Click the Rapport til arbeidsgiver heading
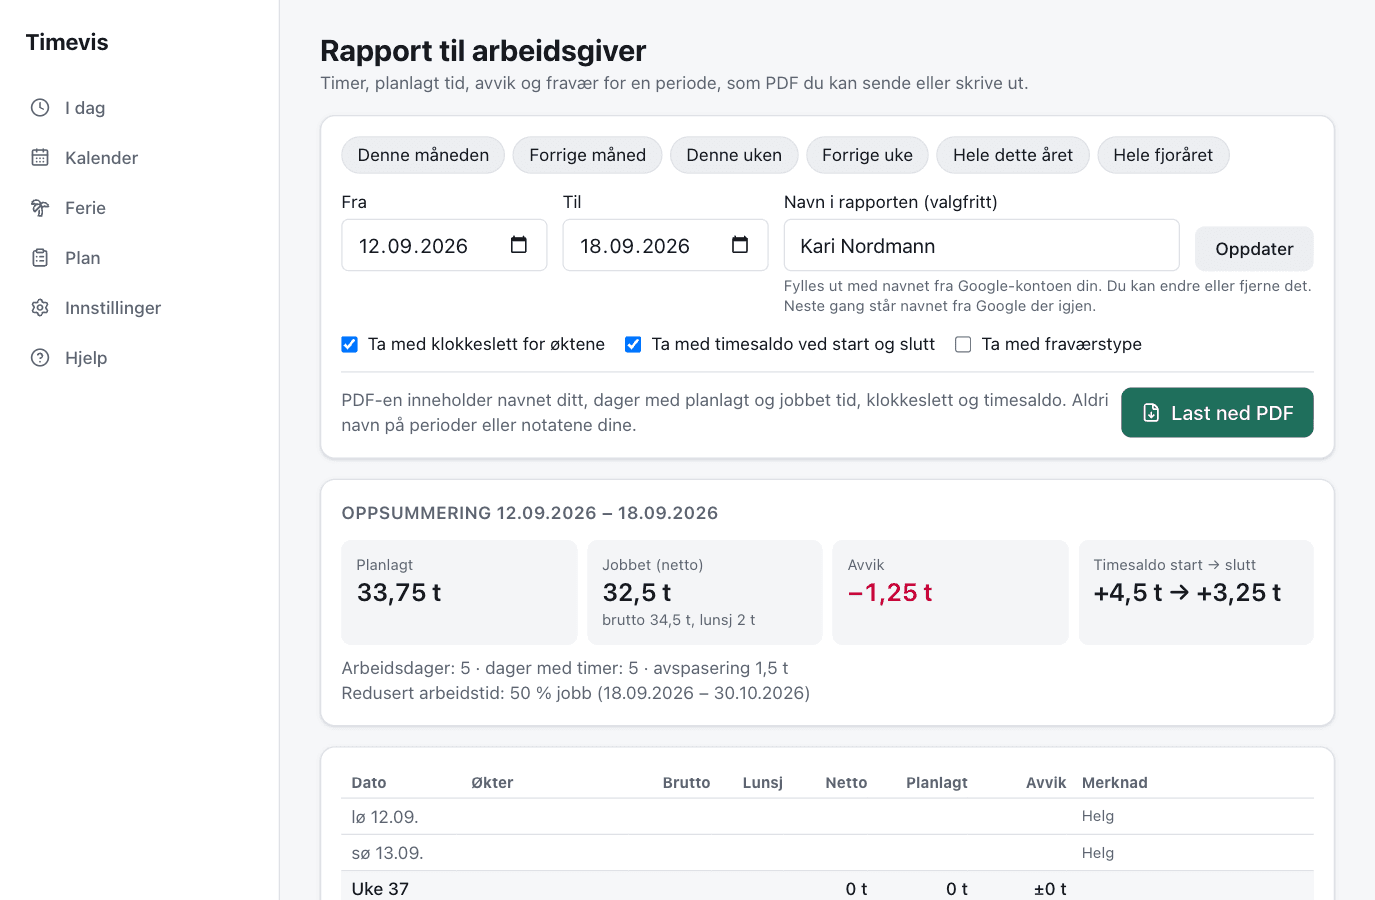 click(x=483, y=50)
